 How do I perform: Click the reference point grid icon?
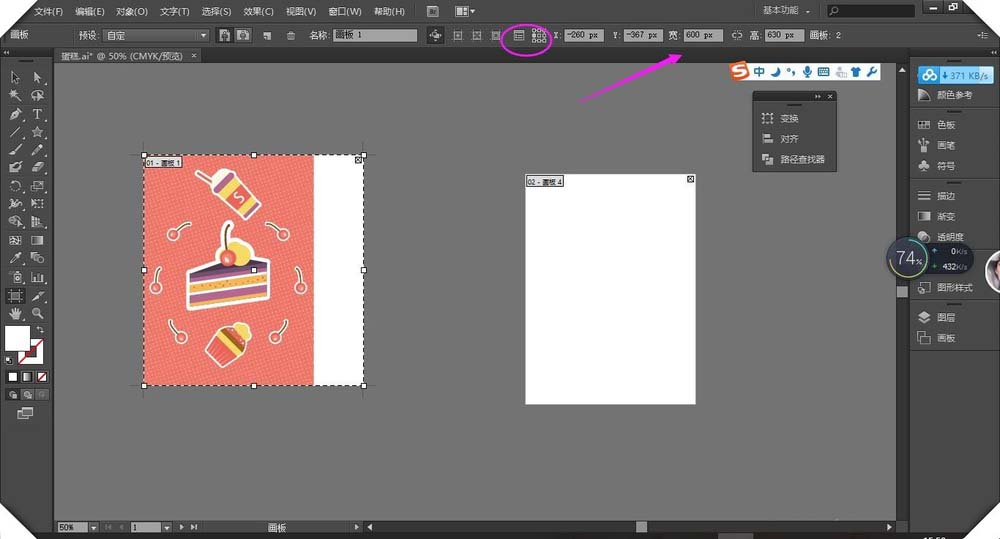coord(539,36)
